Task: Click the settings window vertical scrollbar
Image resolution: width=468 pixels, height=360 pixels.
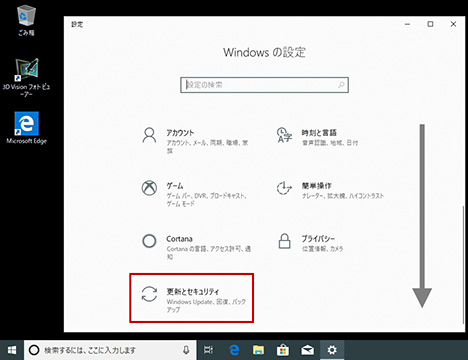Action: [463, 265]
